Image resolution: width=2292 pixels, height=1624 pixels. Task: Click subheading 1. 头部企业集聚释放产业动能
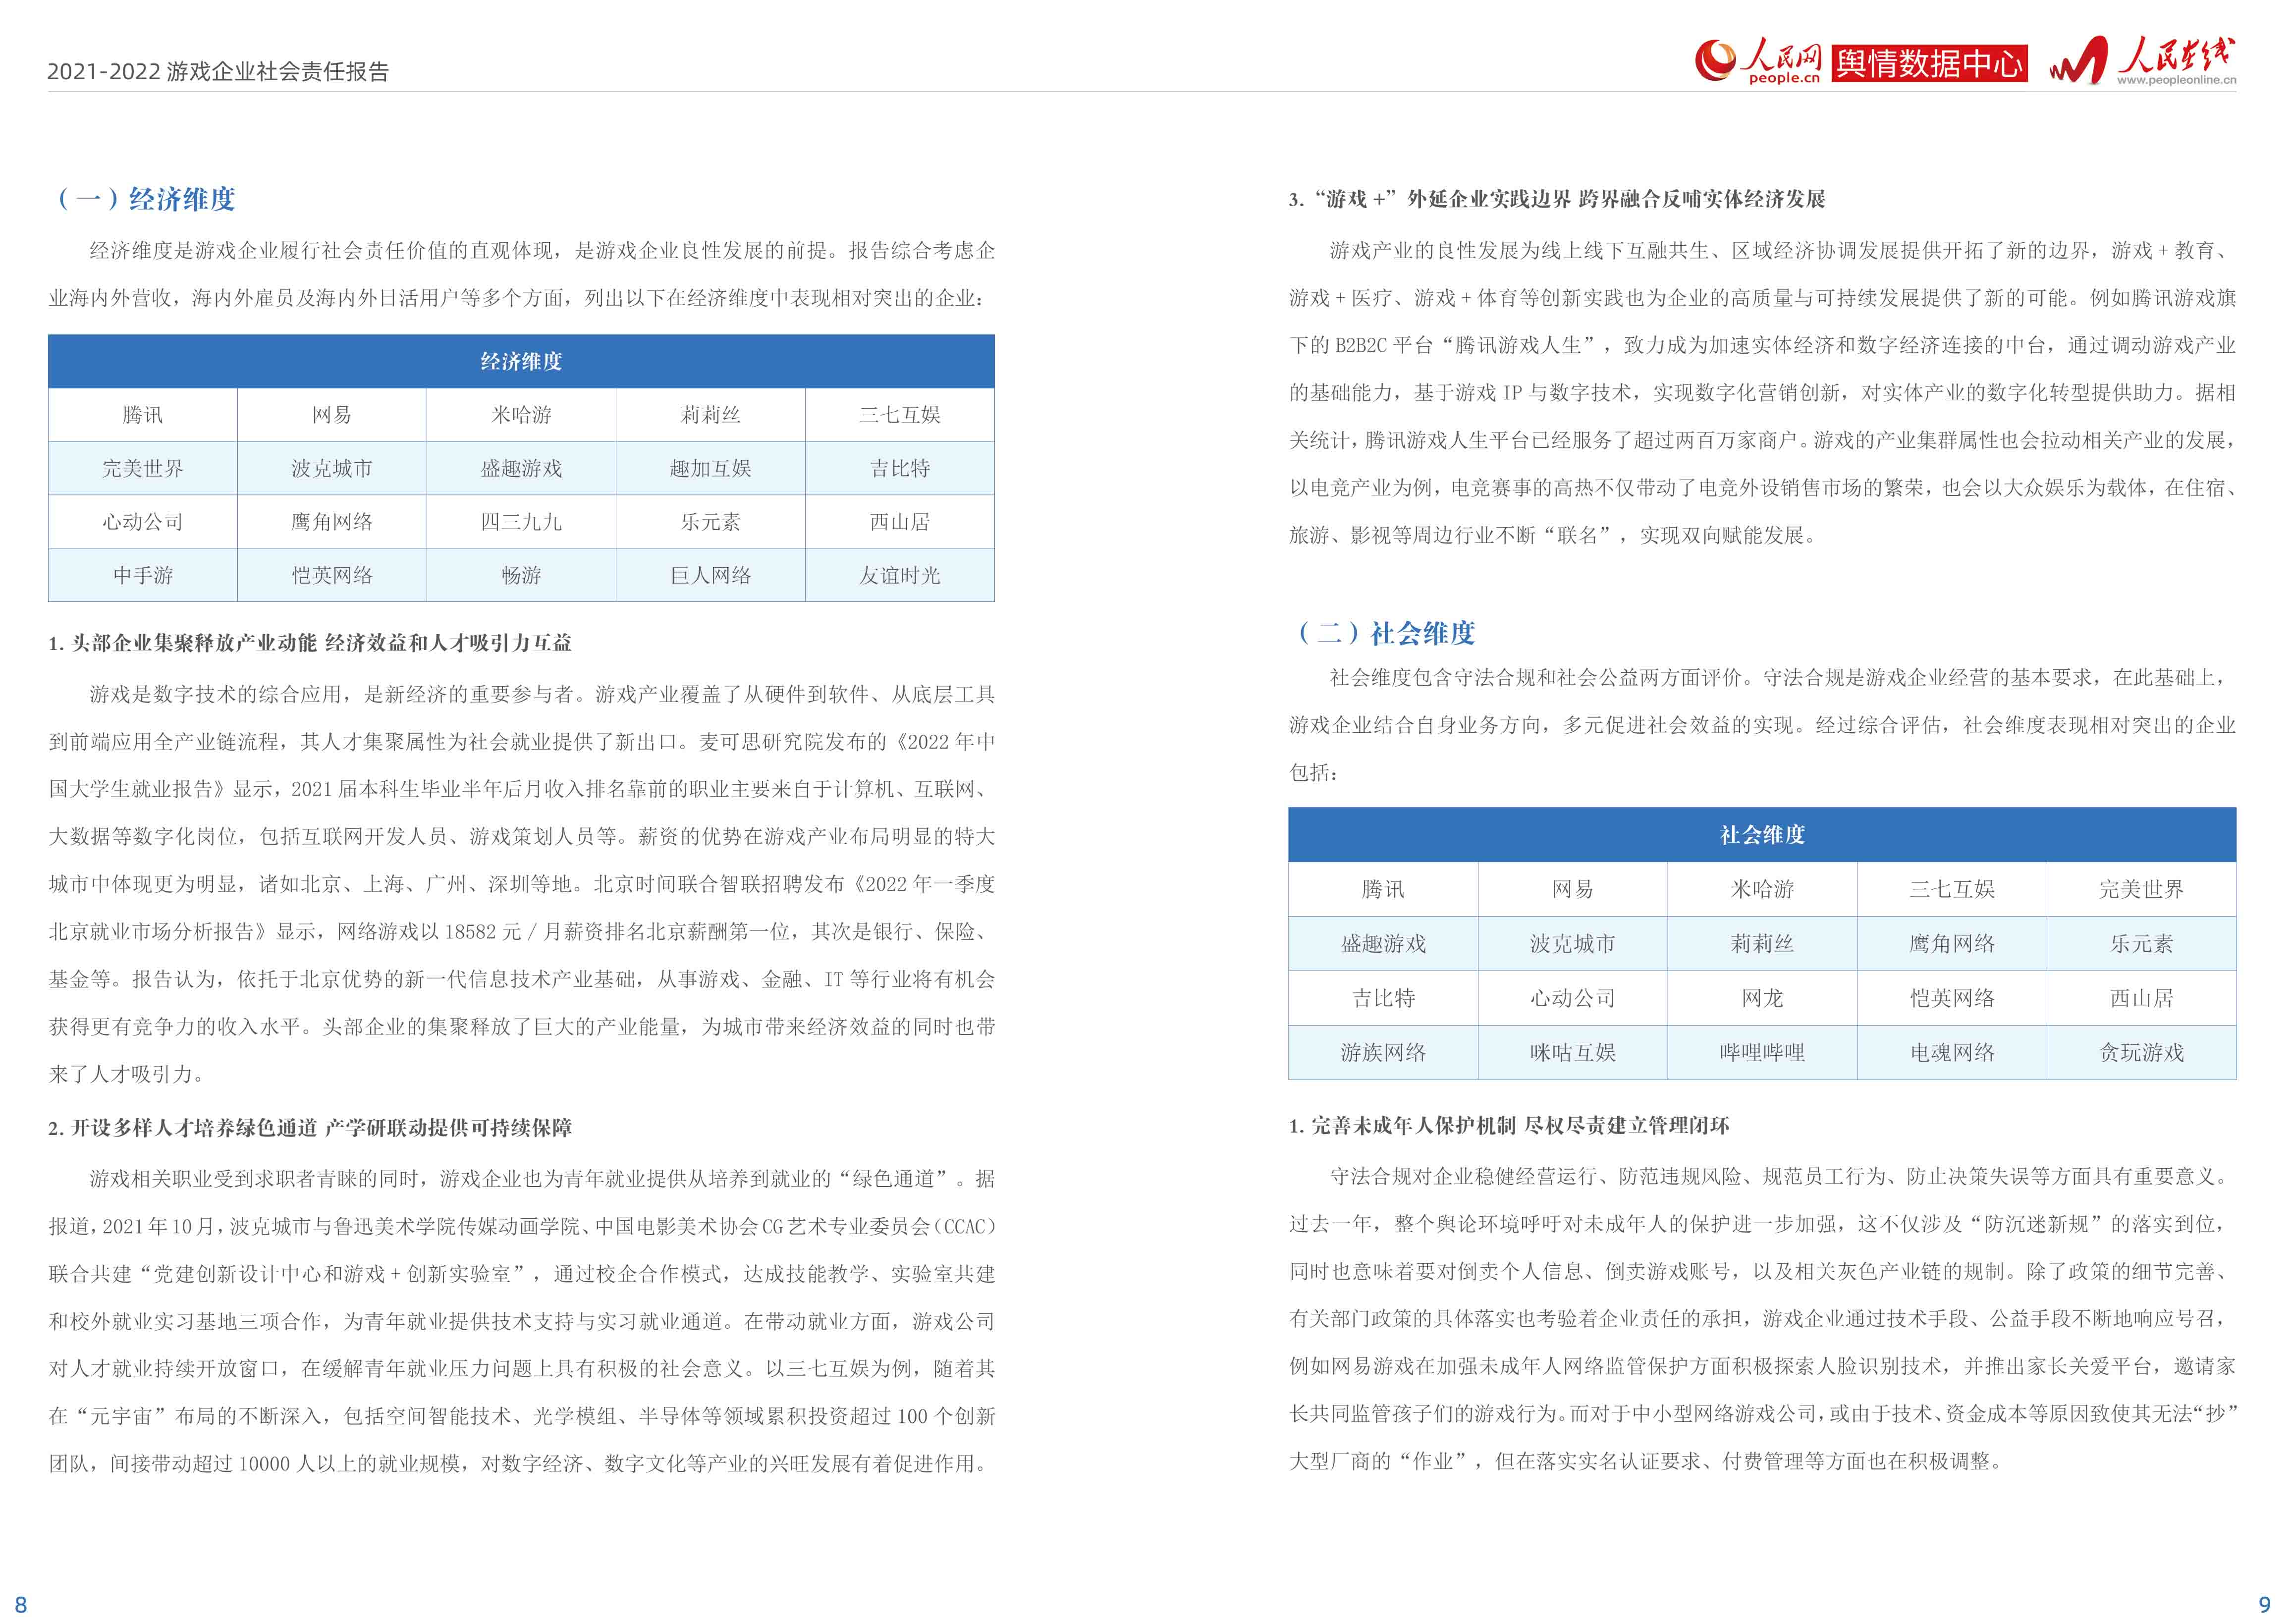coord(310,643)
